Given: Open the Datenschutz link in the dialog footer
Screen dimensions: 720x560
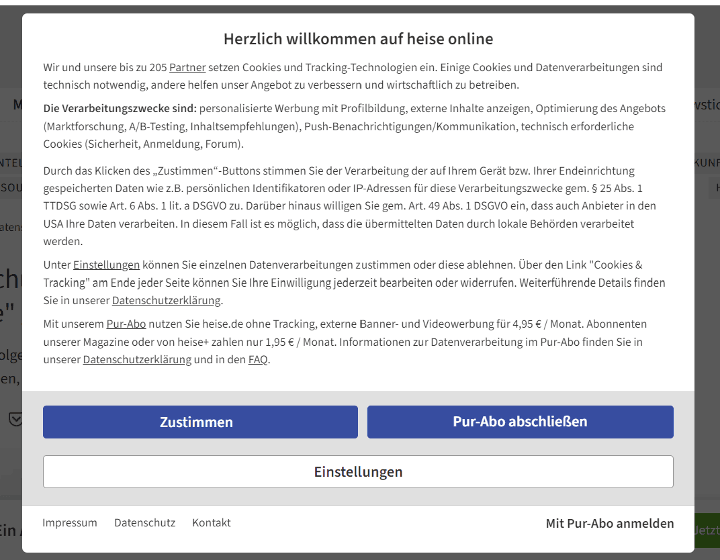Looking at the screenshot, I should [x=144, y=523].
